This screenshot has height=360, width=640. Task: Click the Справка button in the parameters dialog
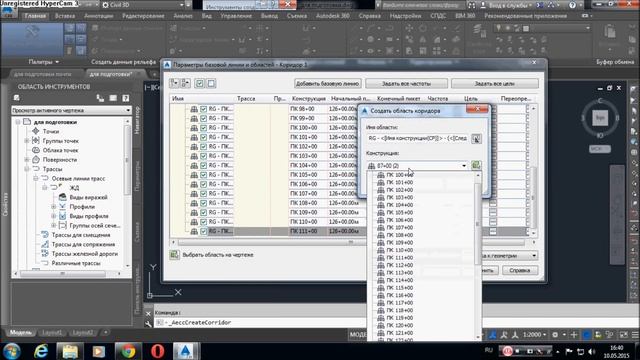[x=520, y=270]
